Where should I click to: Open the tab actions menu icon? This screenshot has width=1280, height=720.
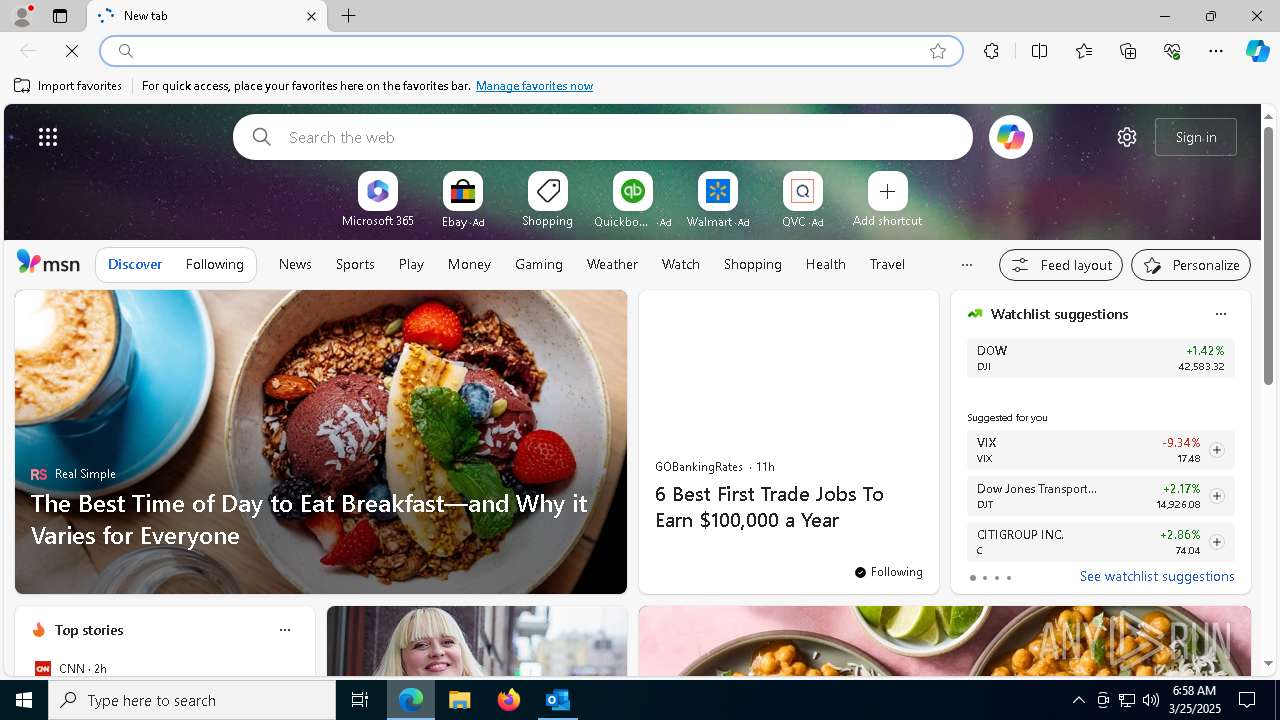tap(60, 16)
